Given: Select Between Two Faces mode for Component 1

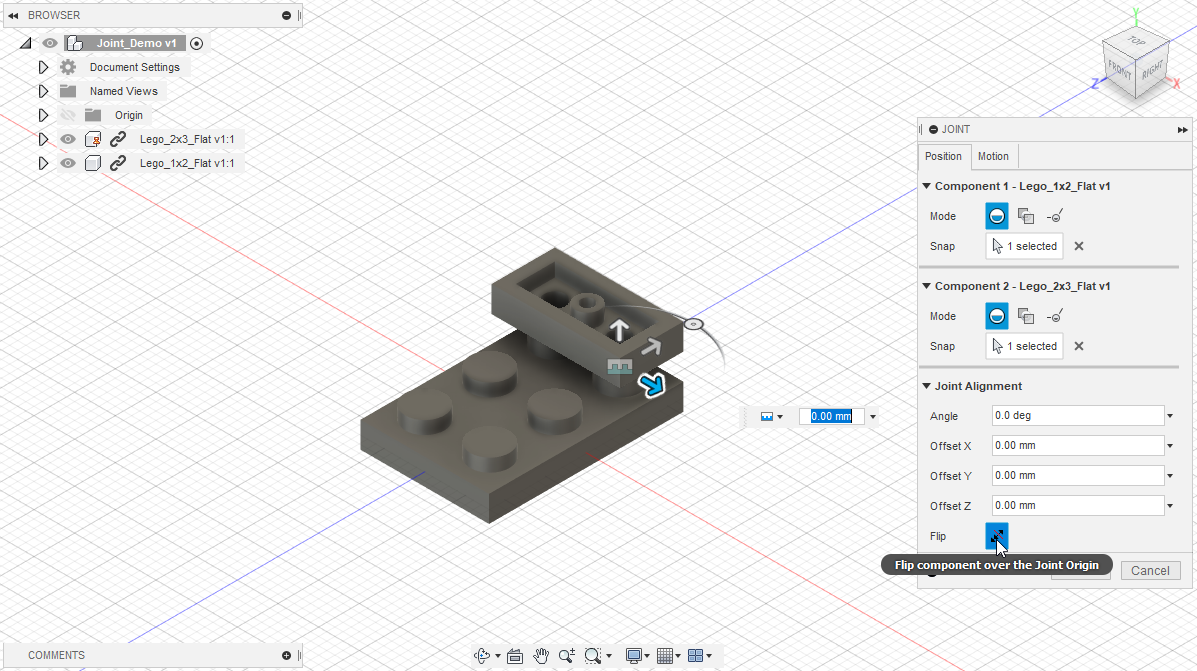Looking at the screenshot, I should coord(1025,216).
